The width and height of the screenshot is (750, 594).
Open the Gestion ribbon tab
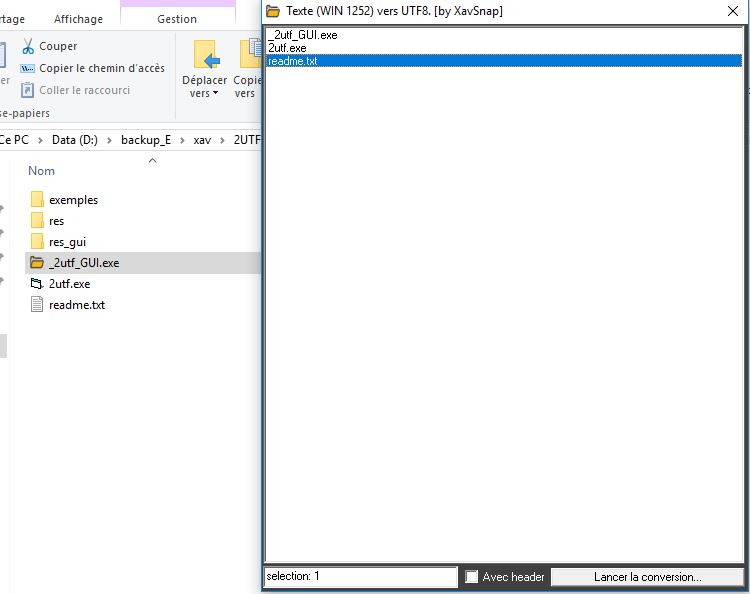[x=177, y=19]
